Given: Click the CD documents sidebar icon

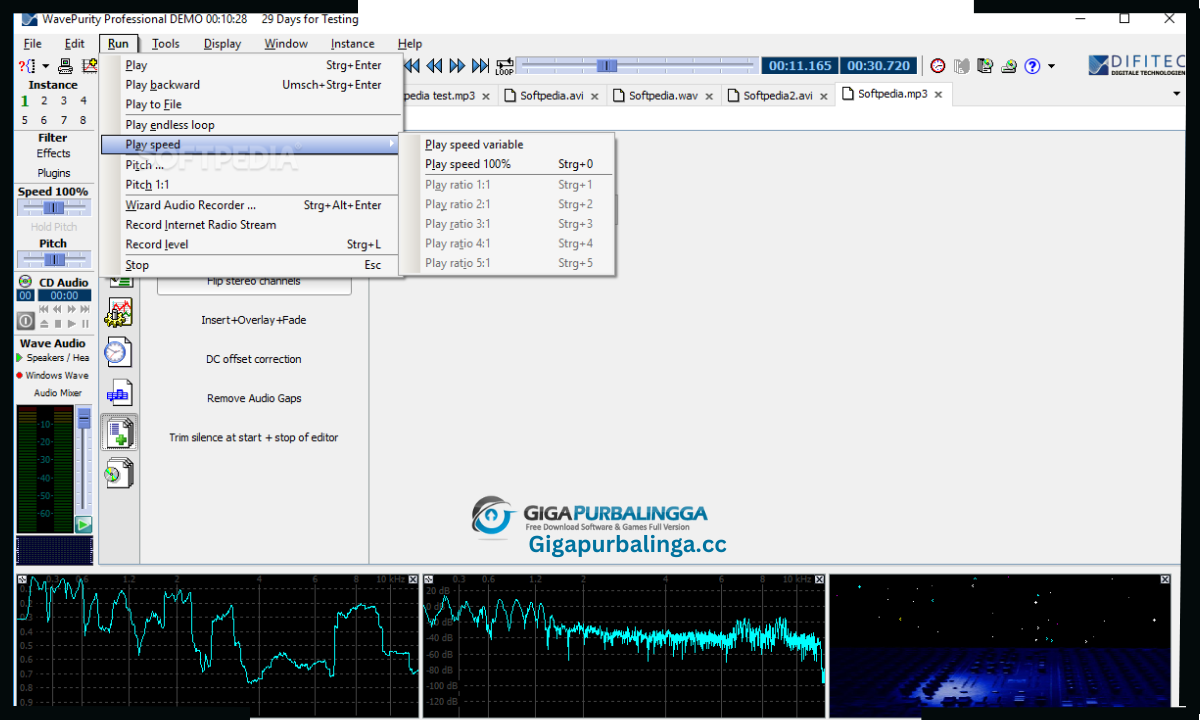Looking at the screenshot, I should [119, 473].
